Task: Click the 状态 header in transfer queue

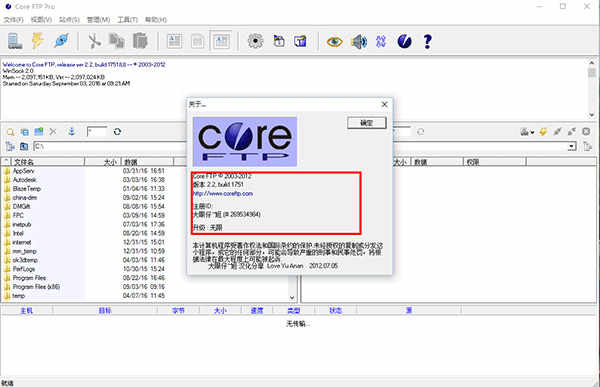Action: click(336, 310)
